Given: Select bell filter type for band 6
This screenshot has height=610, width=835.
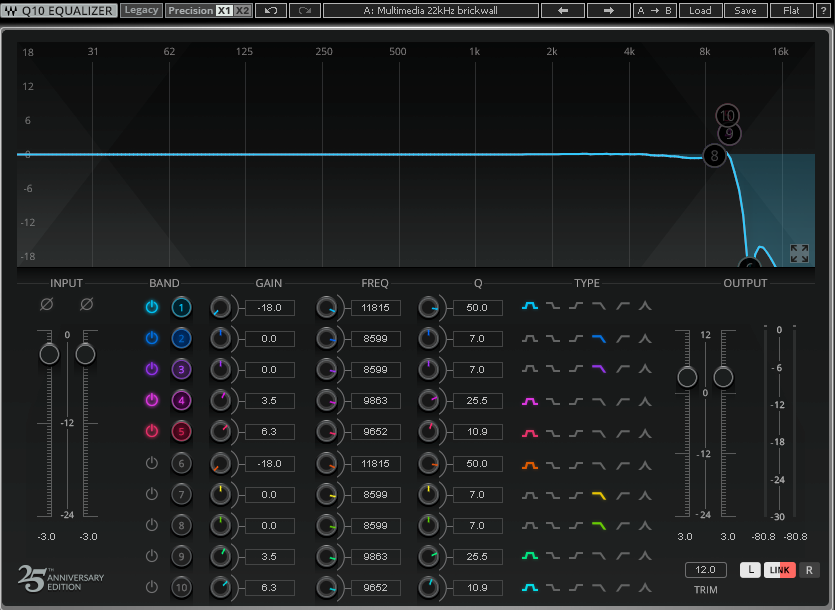Looking at the screenshot, I should [530, 466].
